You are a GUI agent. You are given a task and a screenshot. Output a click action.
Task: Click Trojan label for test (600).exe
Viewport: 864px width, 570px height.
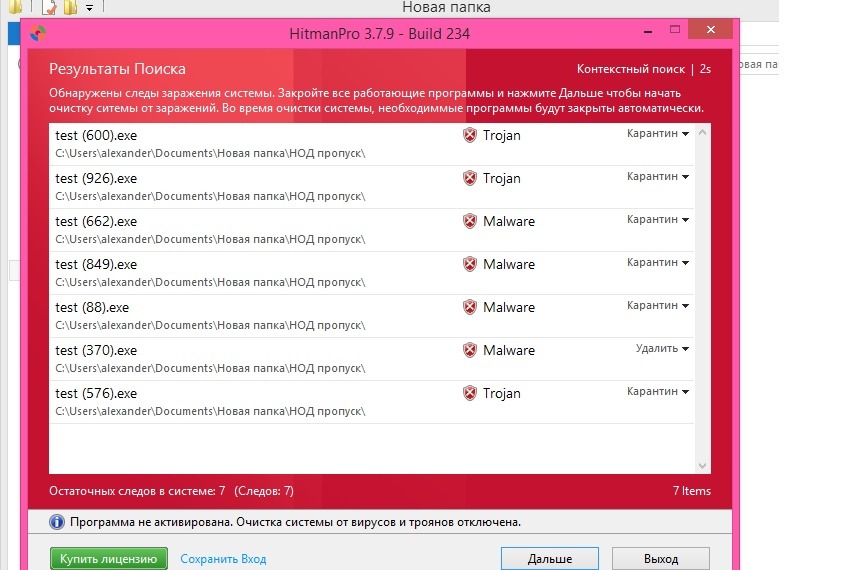501,135
